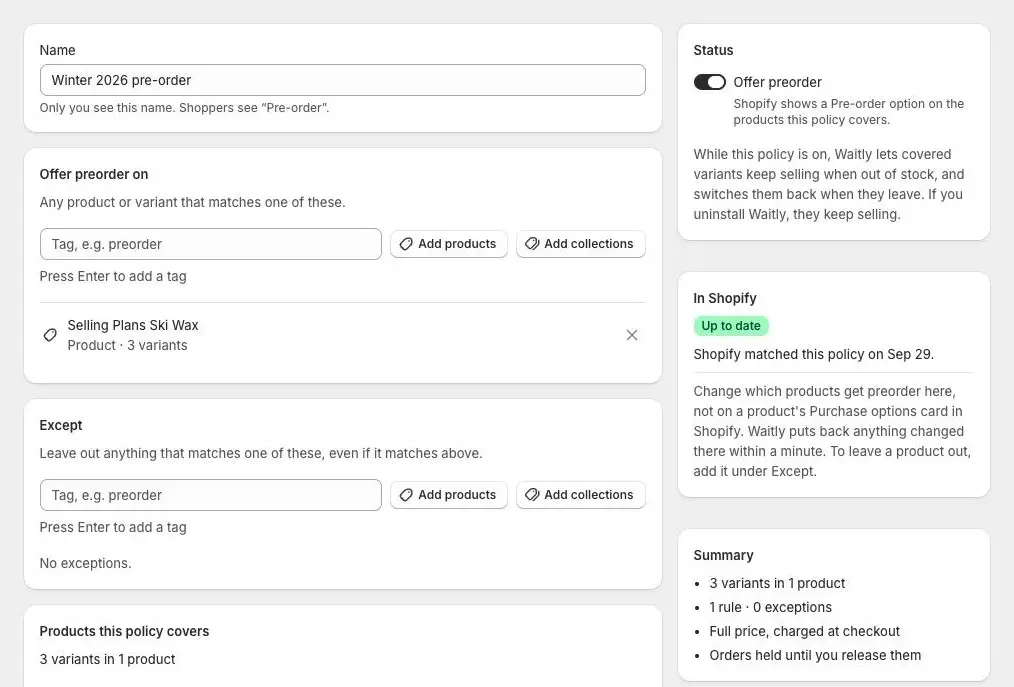The width and height of the screenshot is (1014, 687).
Task: Click the tag icon beside Selling Plans Ski Wax
Action: (x=50, y=335)
